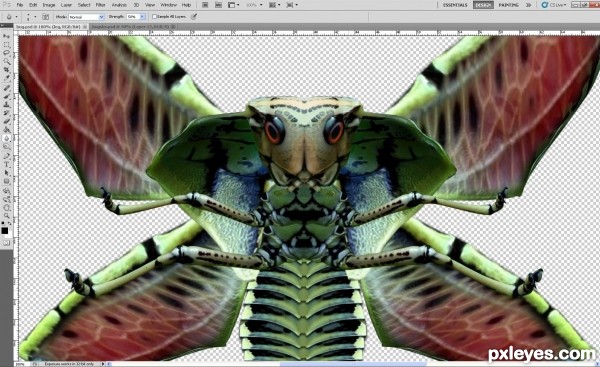600x367 pixels.
Task: Launch Mini Bridge from application bar
Action: 218,5
